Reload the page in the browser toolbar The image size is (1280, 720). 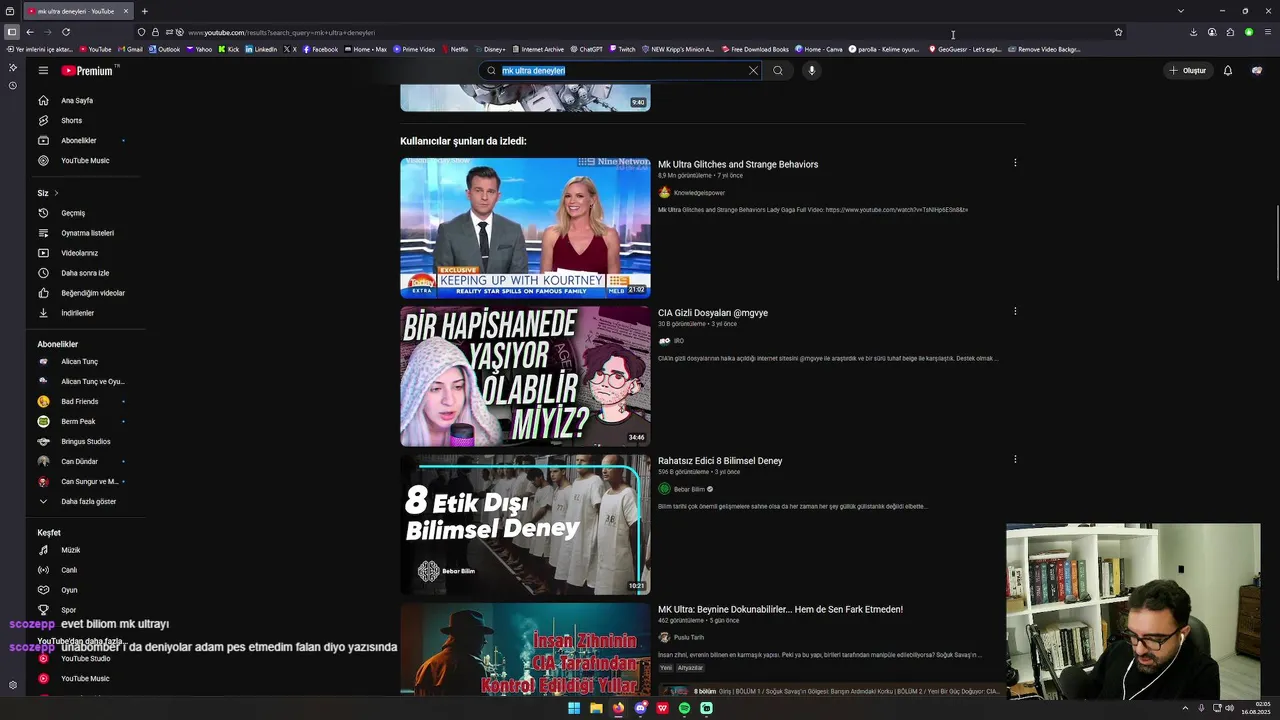coord(66,32)
